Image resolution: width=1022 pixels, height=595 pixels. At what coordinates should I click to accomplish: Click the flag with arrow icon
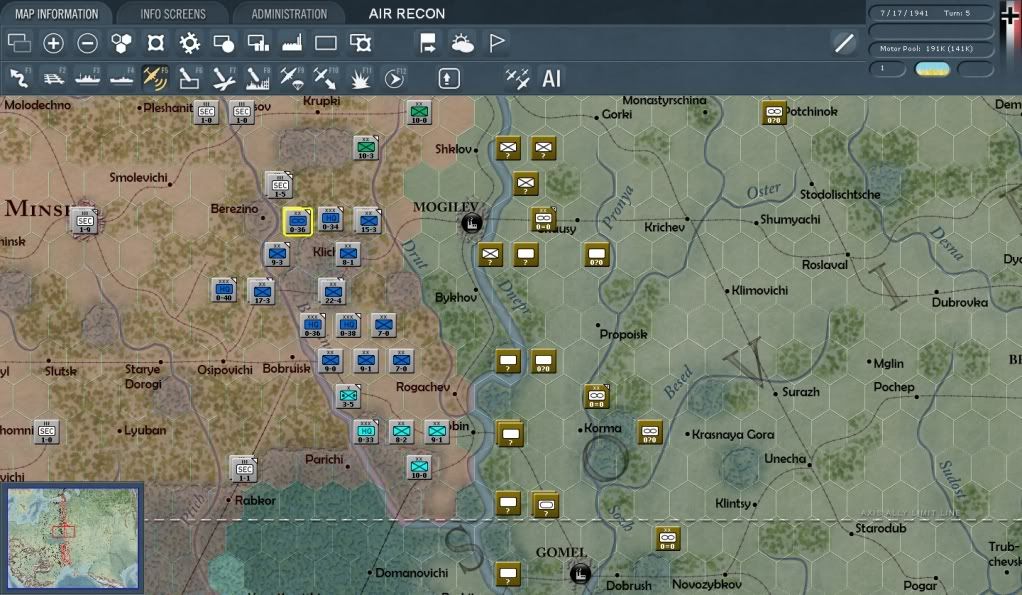click(428, 43)
